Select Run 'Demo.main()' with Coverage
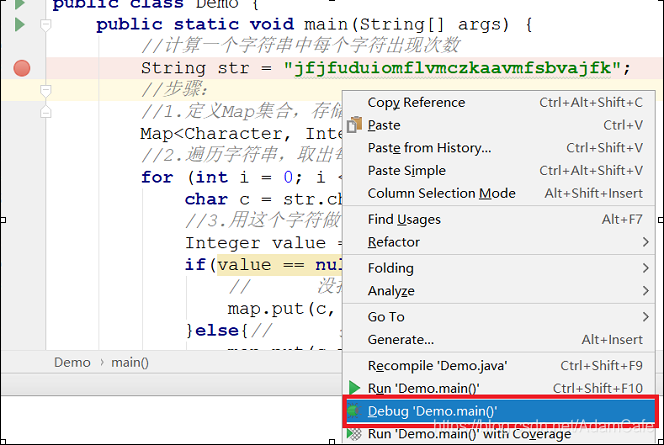The height and width of the screenshot is (445, 664). tap(499, 434)
